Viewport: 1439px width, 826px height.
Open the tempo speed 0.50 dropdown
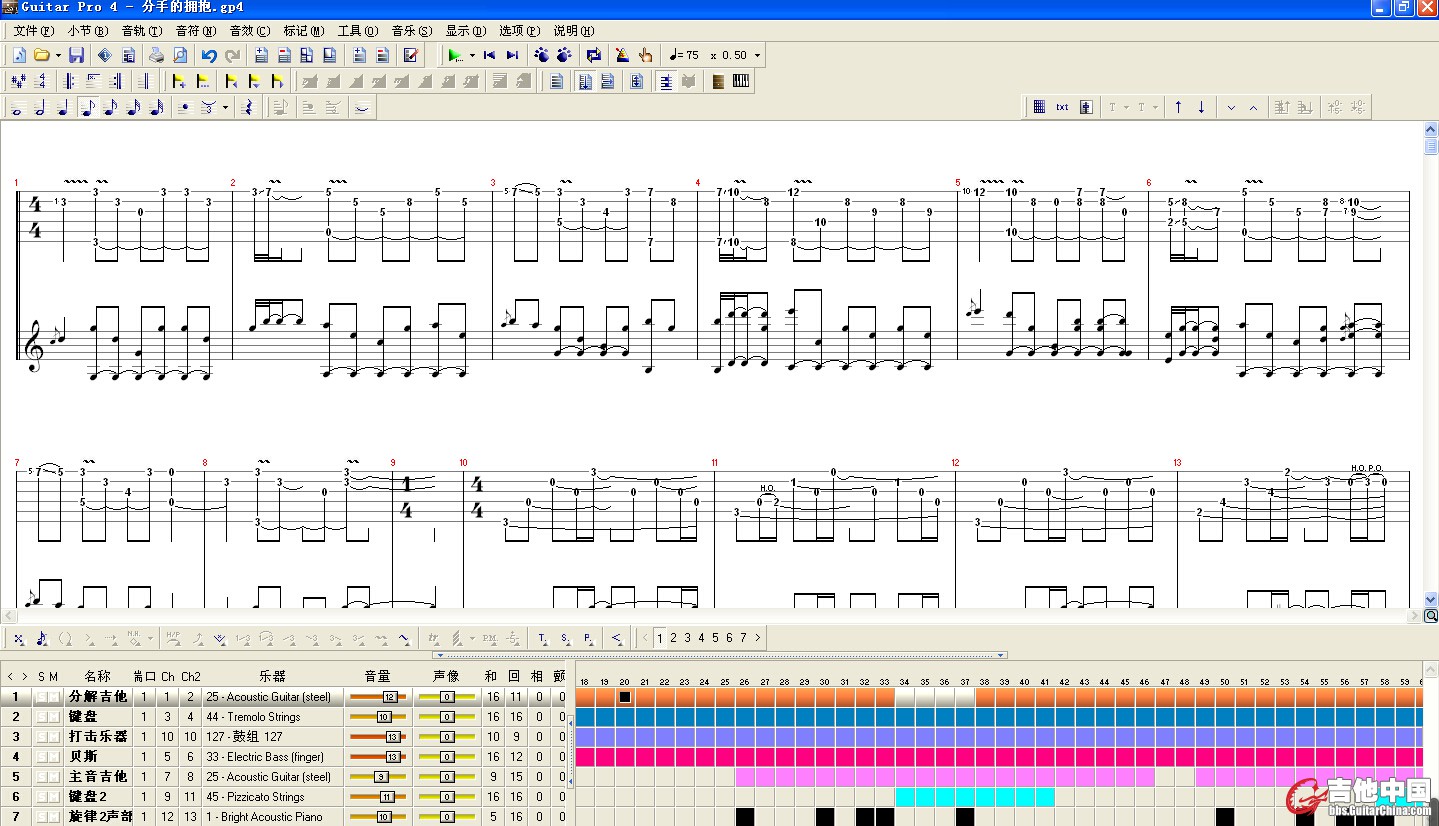point(757,55)
